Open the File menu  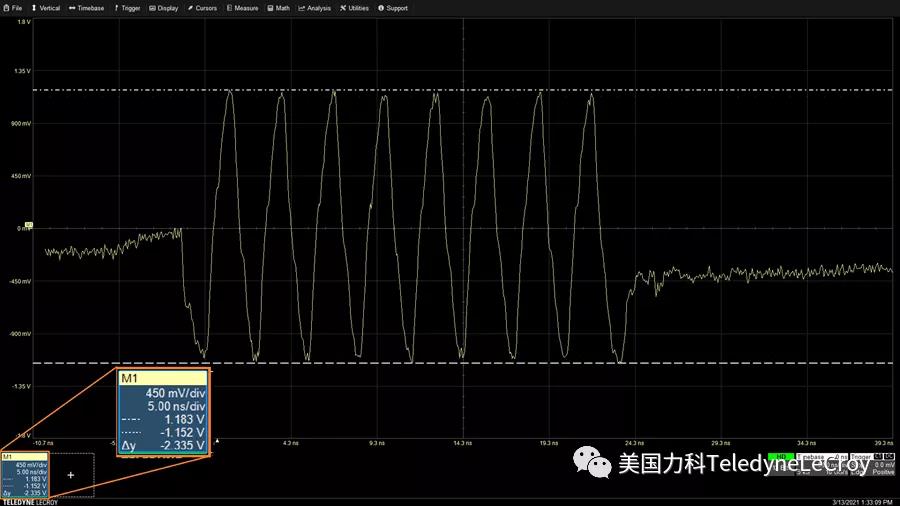(13, 8)
